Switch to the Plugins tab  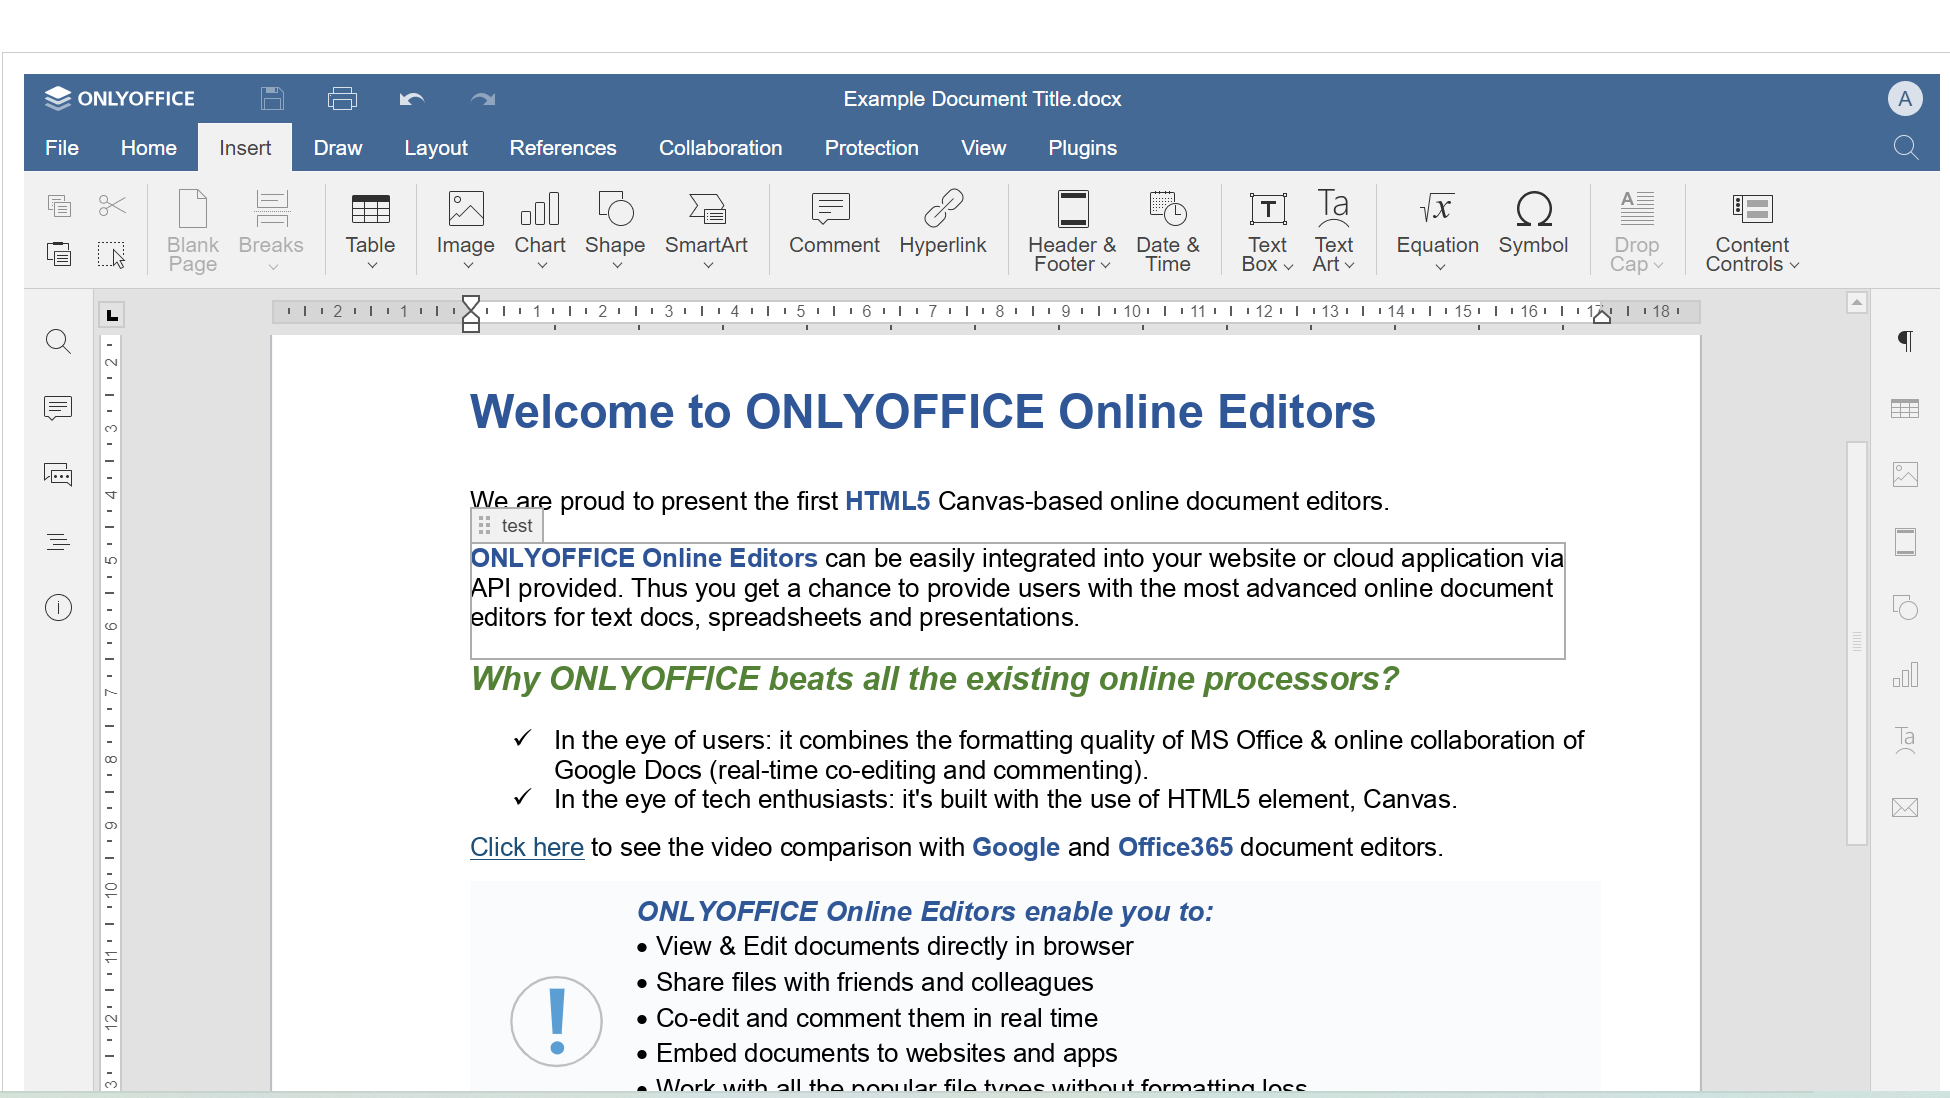pyautogui.click(x=1082, y=148)
